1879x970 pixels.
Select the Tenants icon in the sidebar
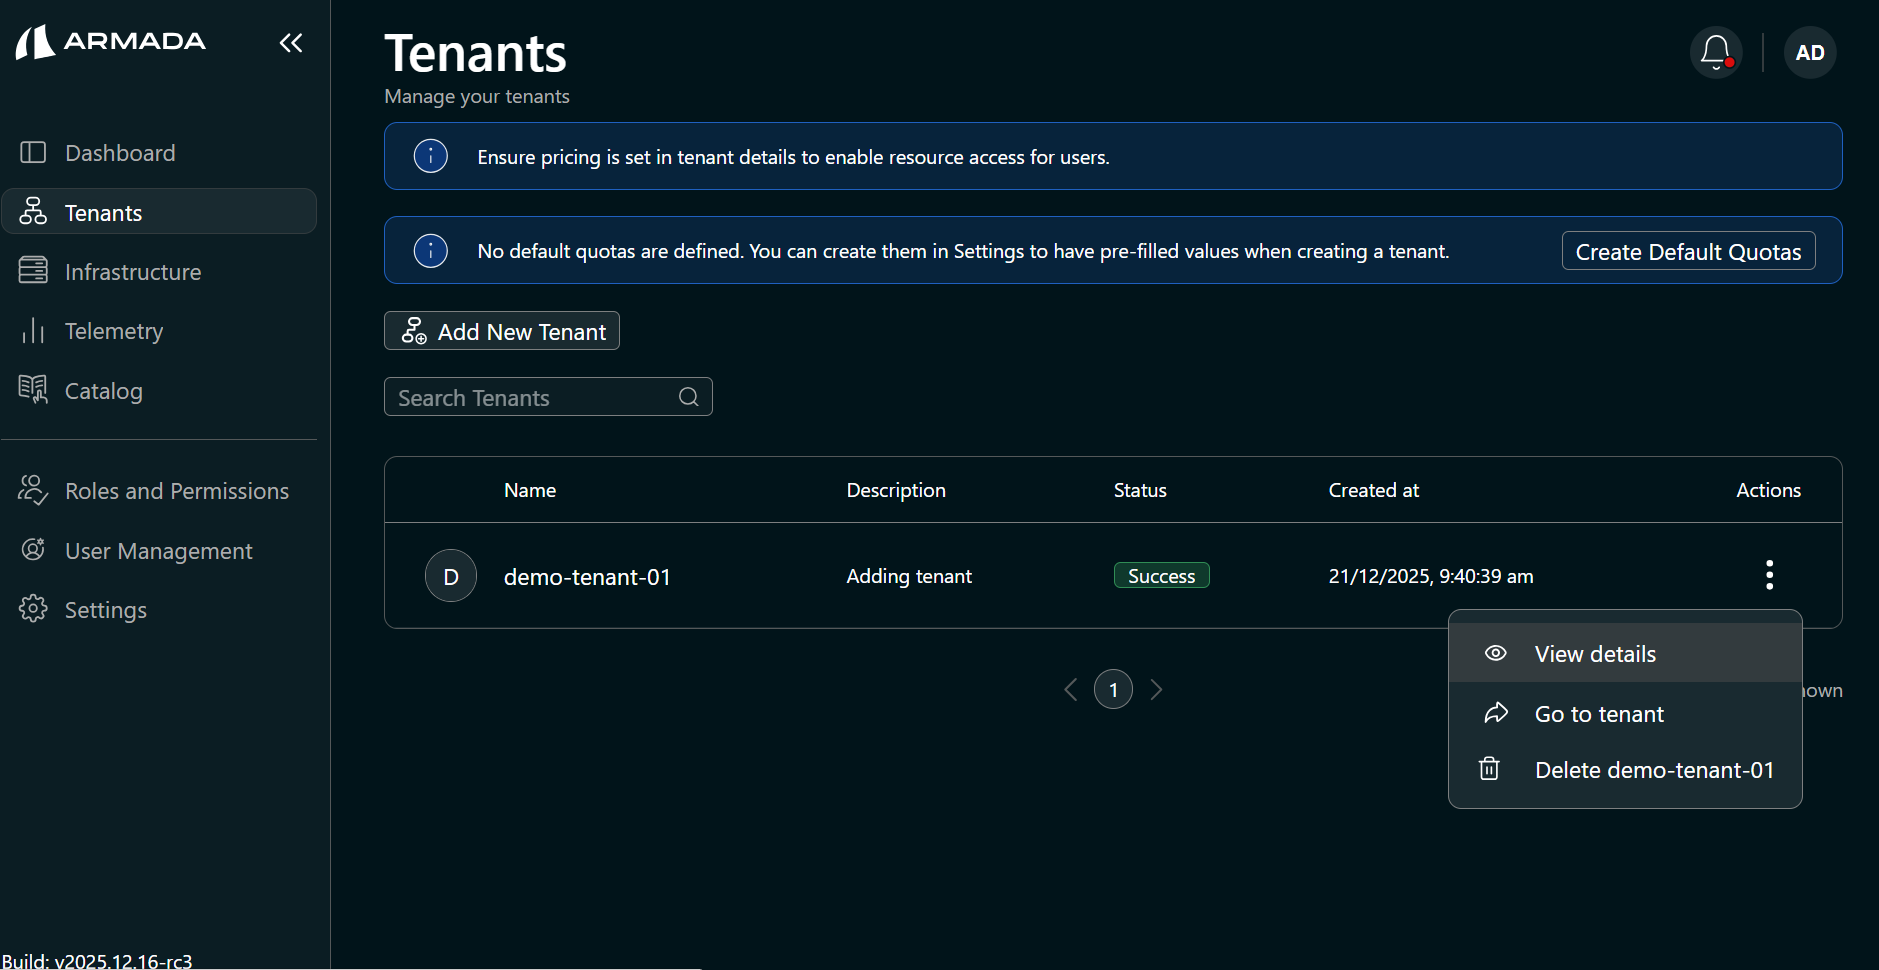33,211
